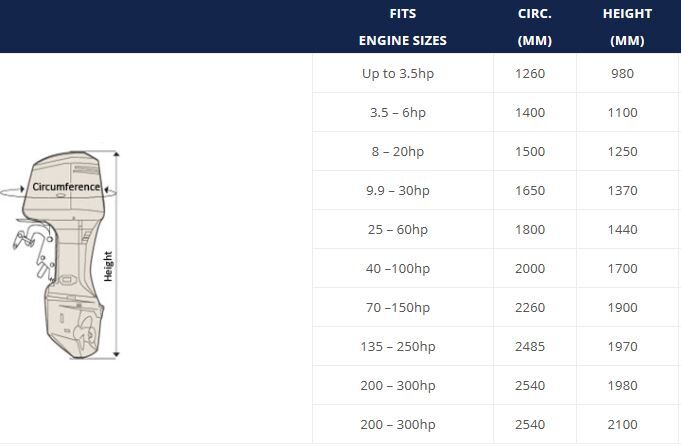The height and width of the screenshot is (446, 681).
Task: Select the Fits Engine Sizes column header
Action: coord(402,27)
